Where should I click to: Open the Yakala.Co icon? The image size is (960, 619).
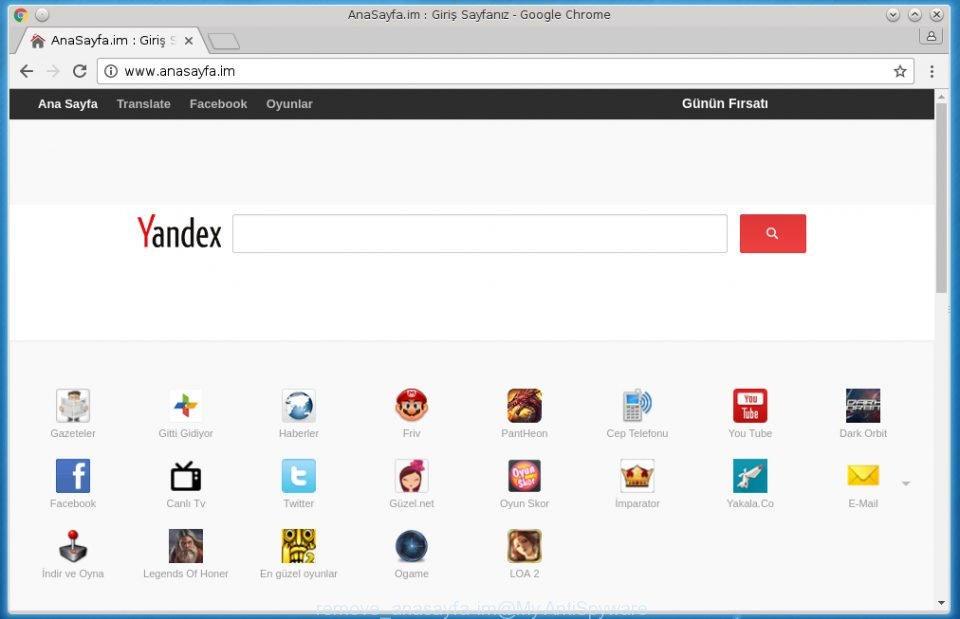(750, 476)
